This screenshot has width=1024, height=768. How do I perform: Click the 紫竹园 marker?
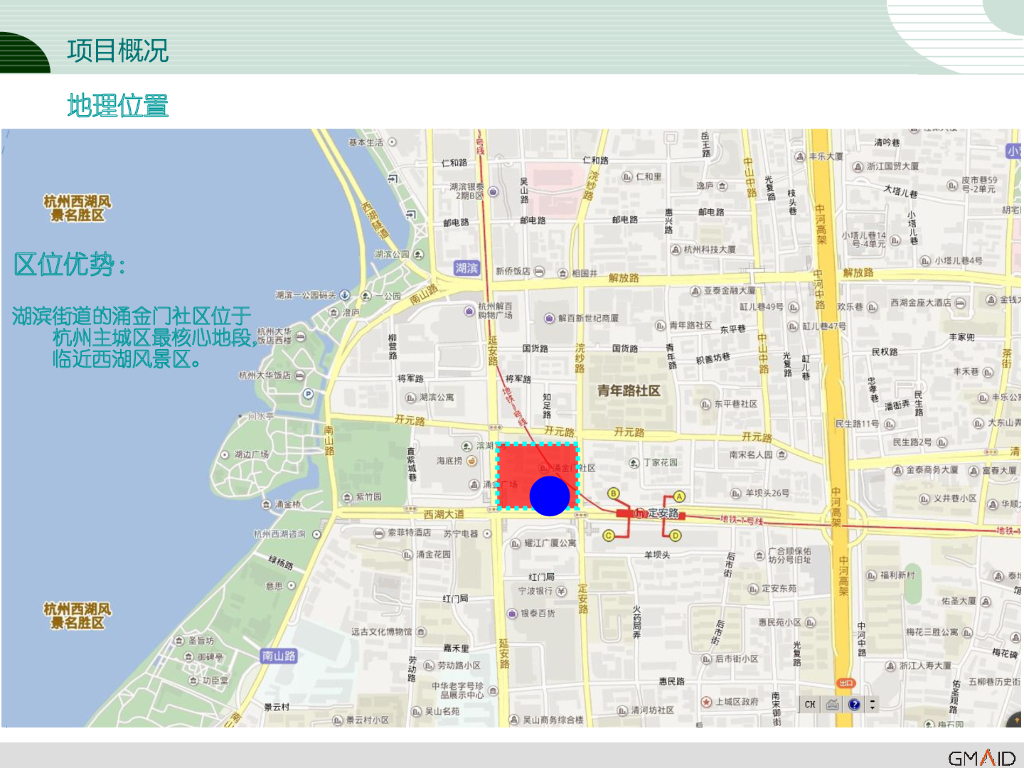click(x=347, y=497)
